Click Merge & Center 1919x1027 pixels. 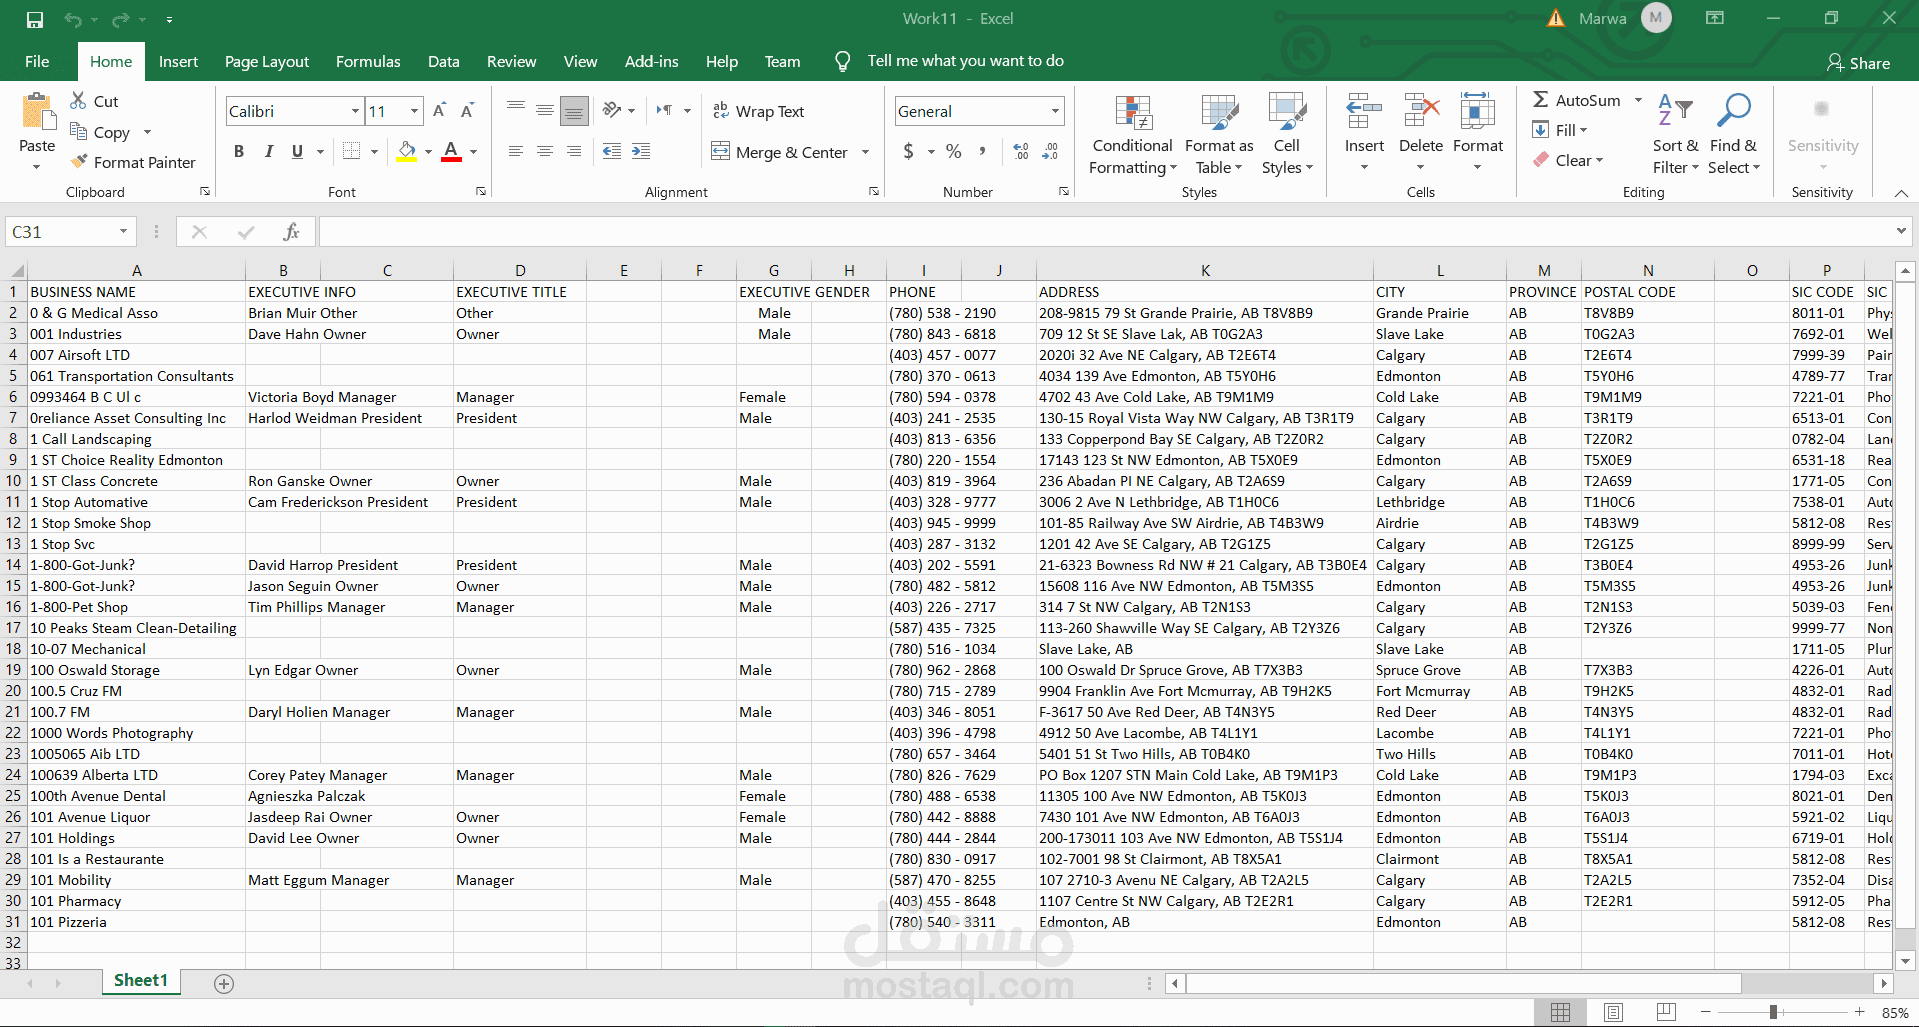point(780,152)
